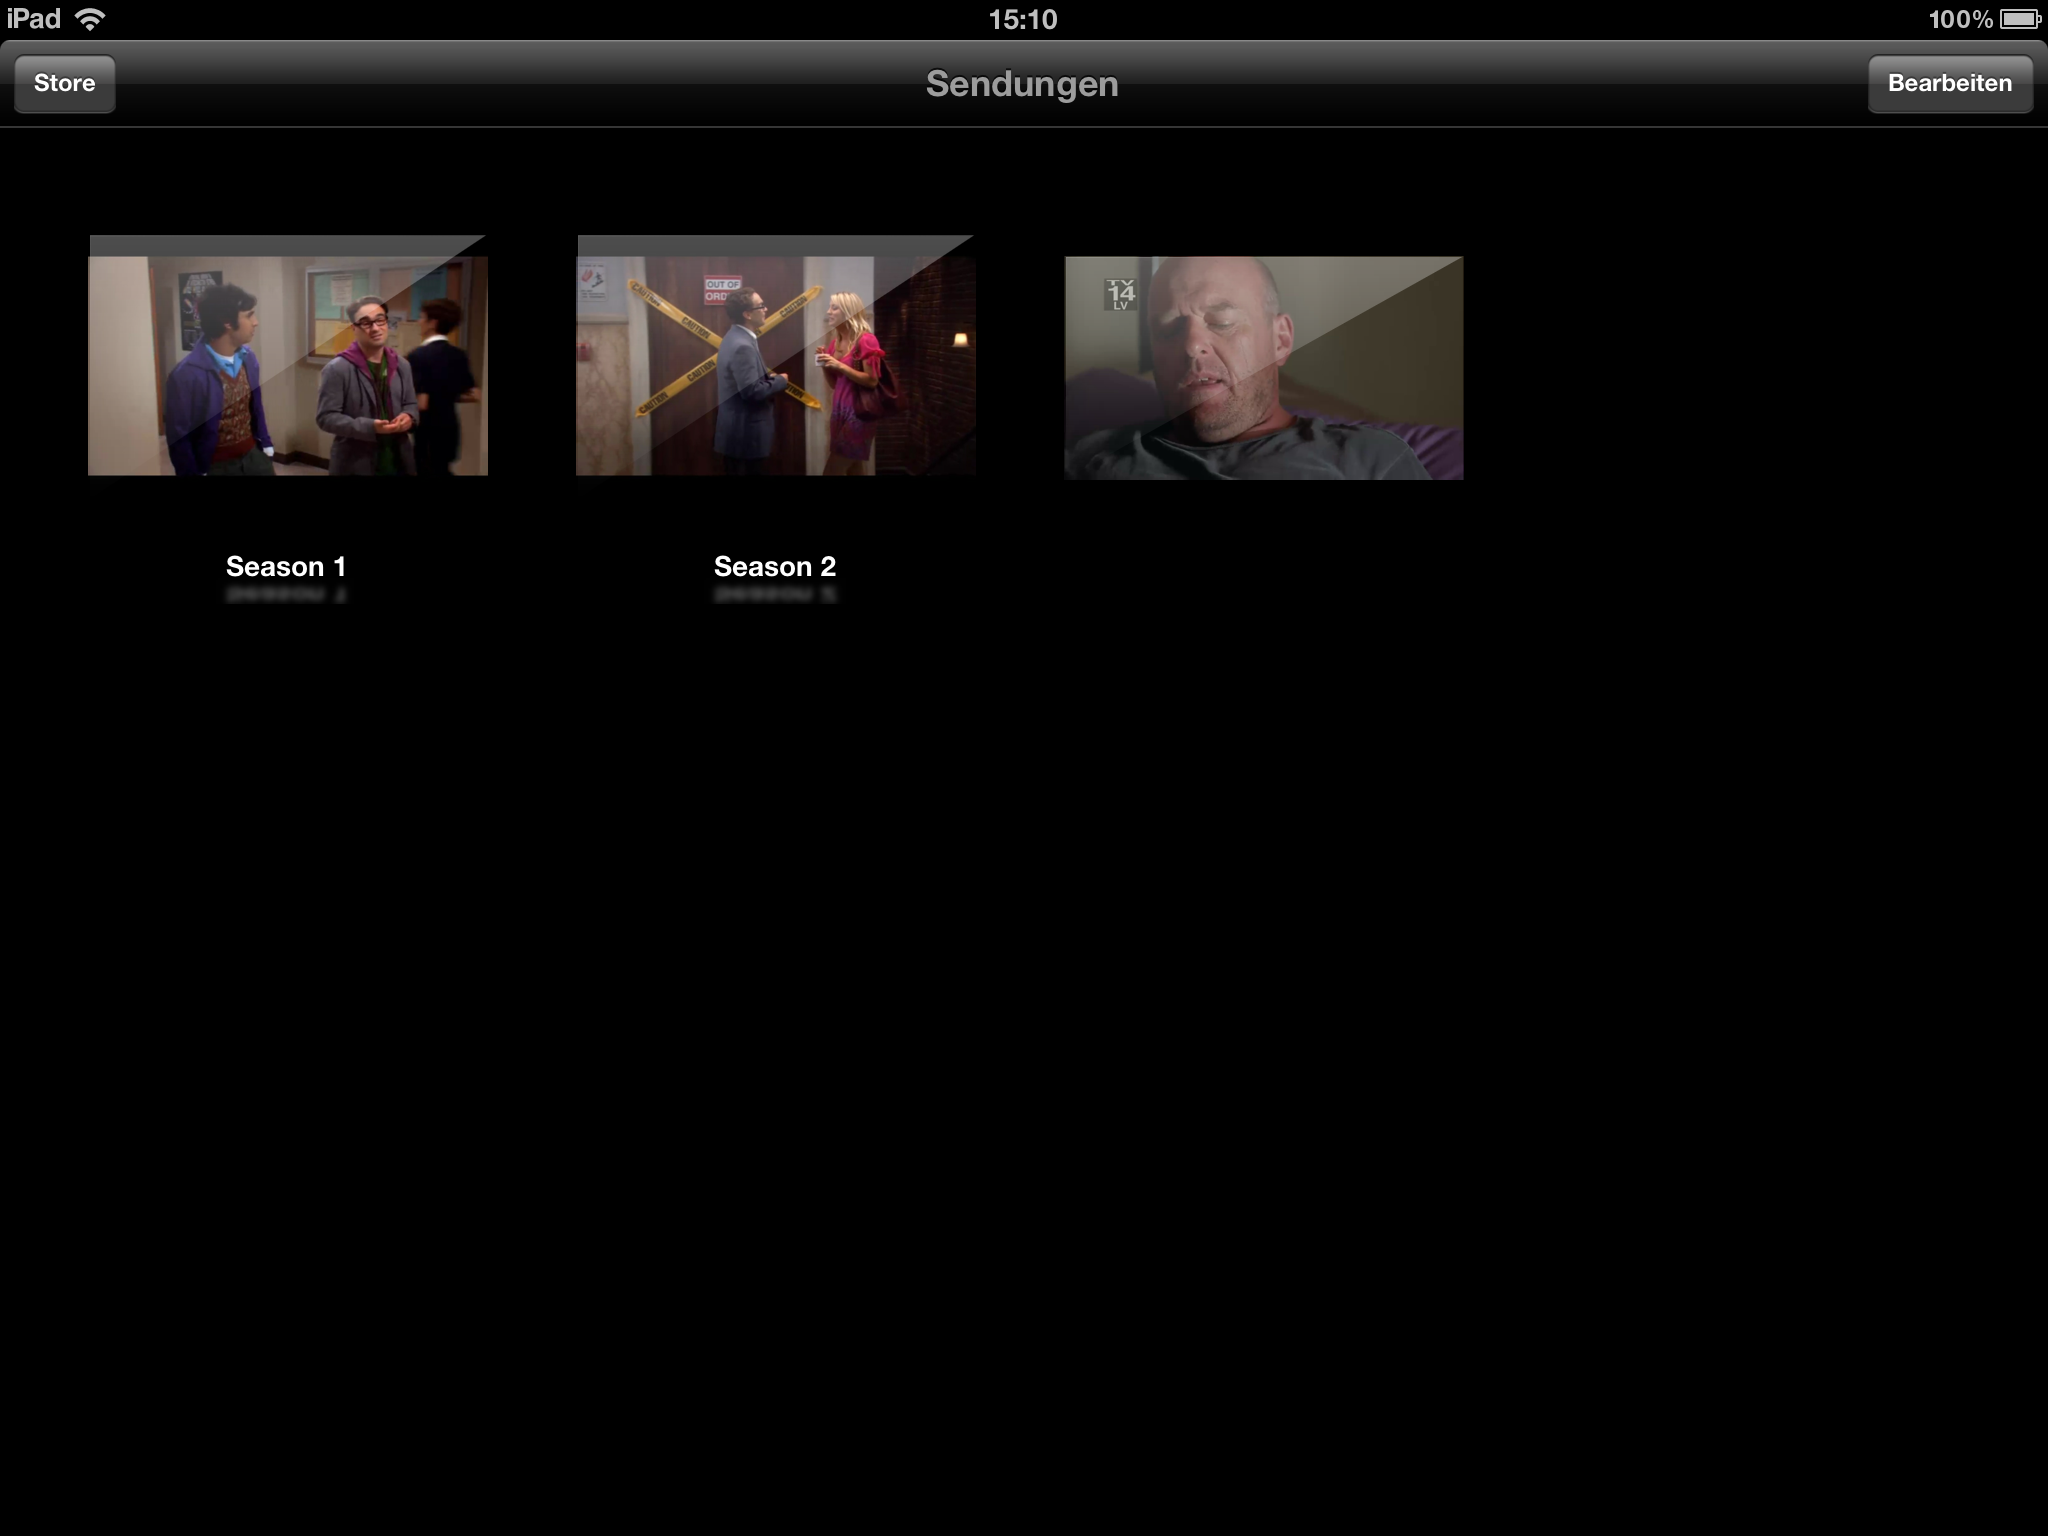Tap the Store button
Viewport: 2048px width, 1536px height.
coord(64,83)
